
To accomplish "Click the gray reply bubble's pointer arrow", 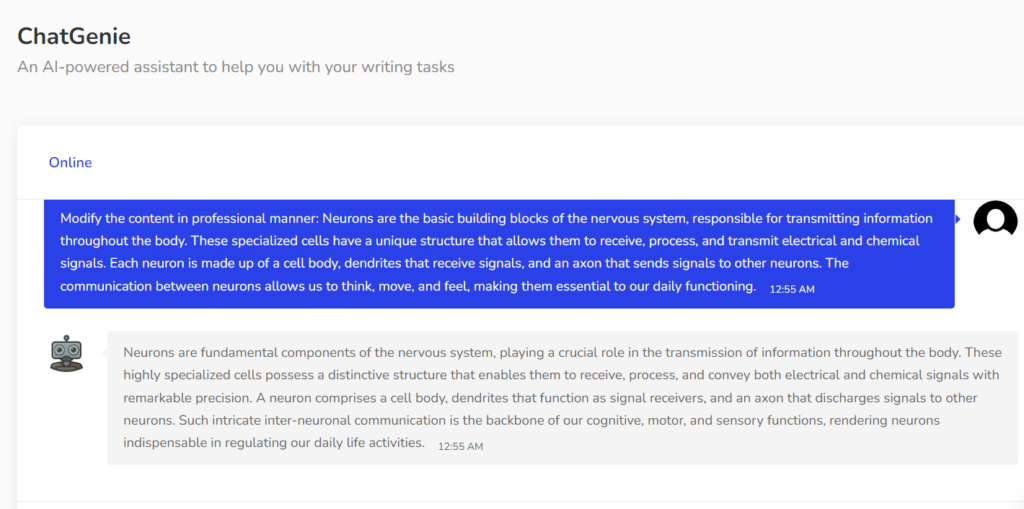I will point(104,353).
